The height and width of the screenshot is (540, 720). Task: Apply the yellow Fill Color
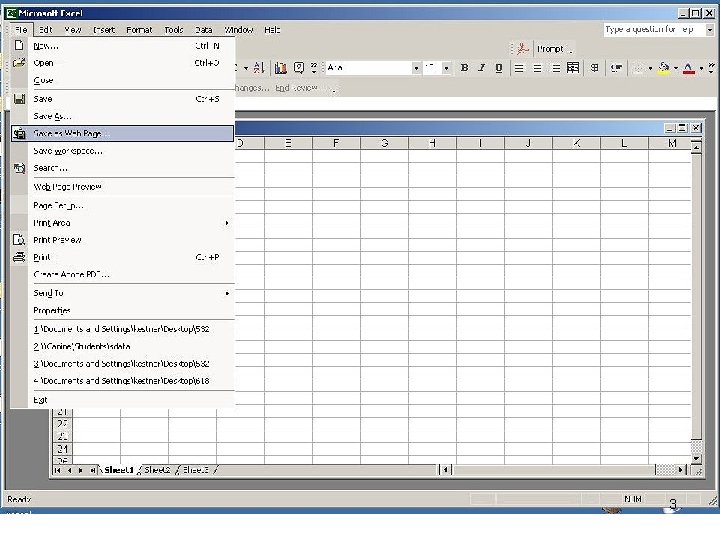point(664,68)
